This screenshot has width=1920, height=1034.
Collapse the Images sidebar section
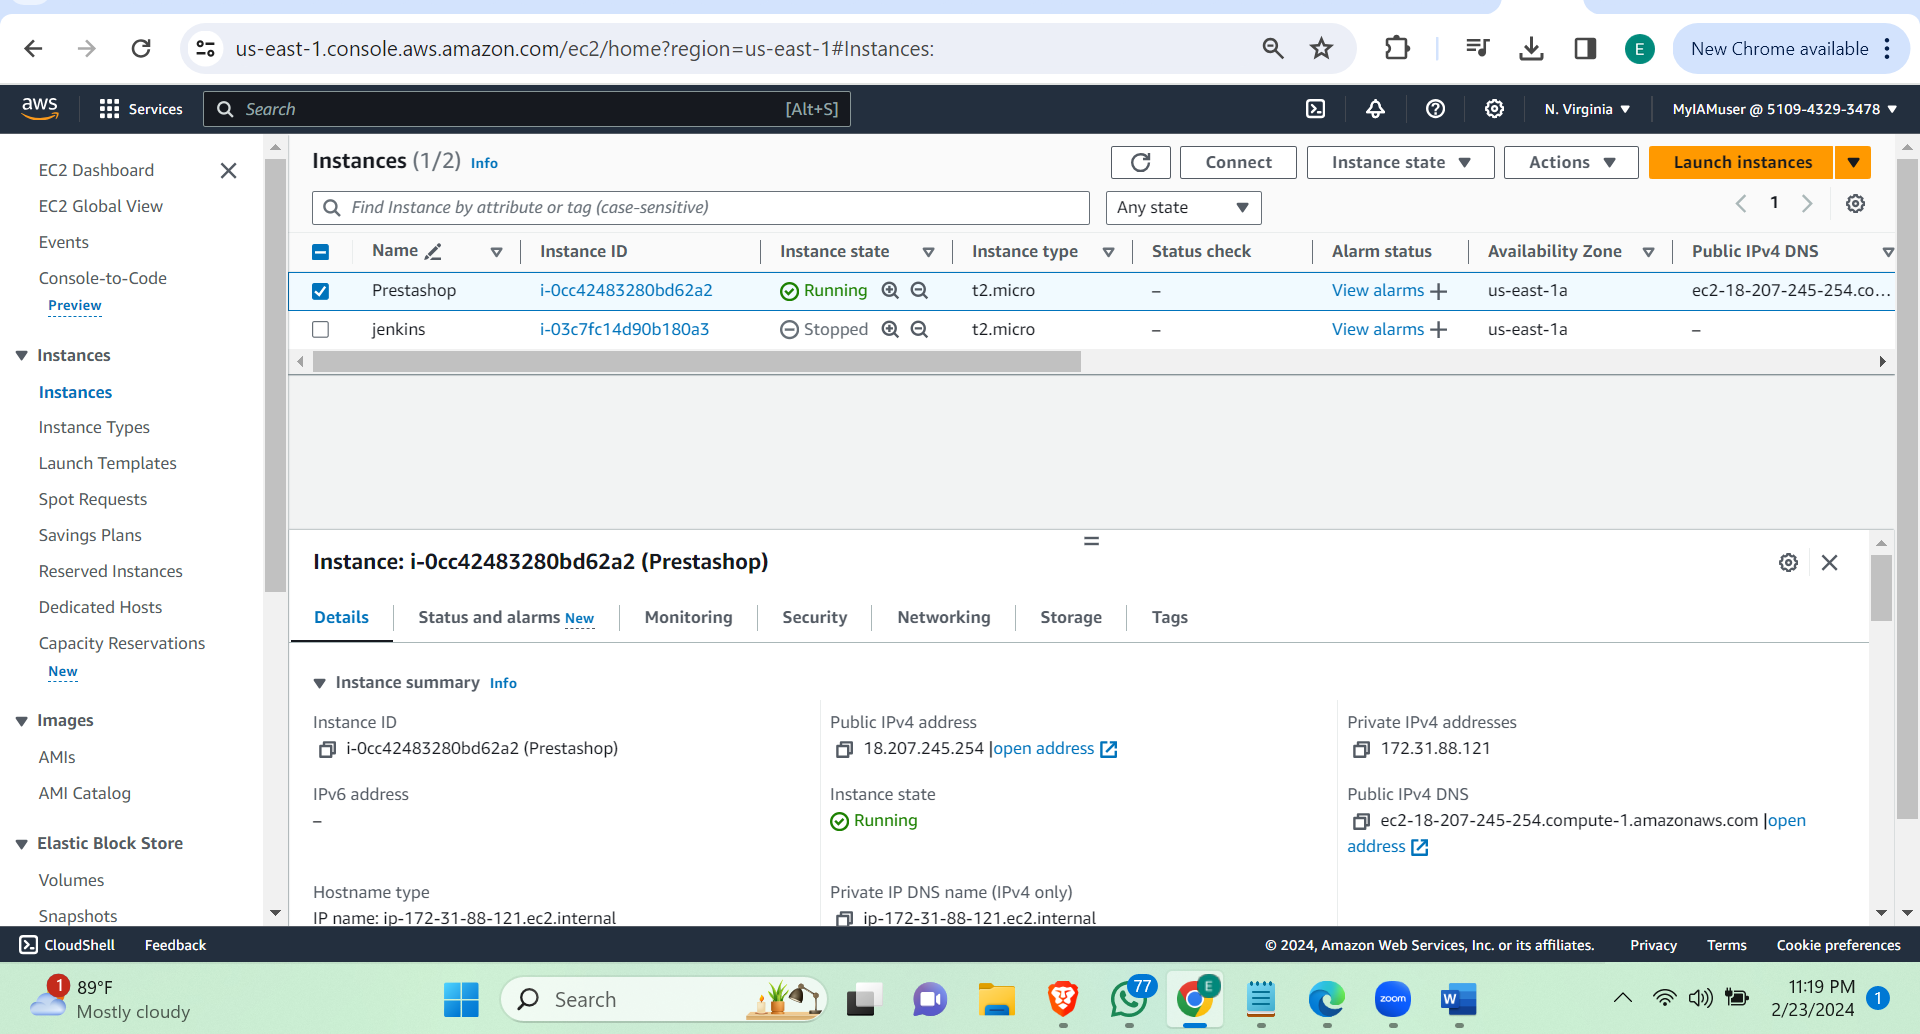pos(21,721)
